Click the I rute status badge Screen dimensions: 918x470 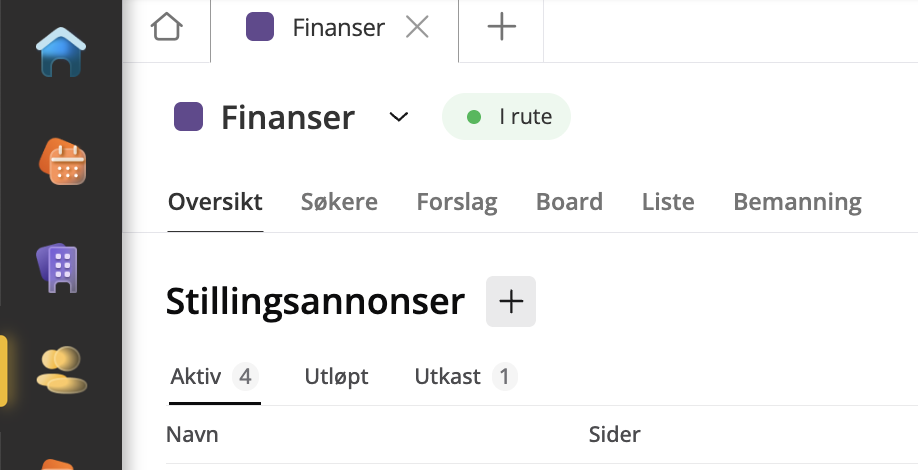point(506,117)
